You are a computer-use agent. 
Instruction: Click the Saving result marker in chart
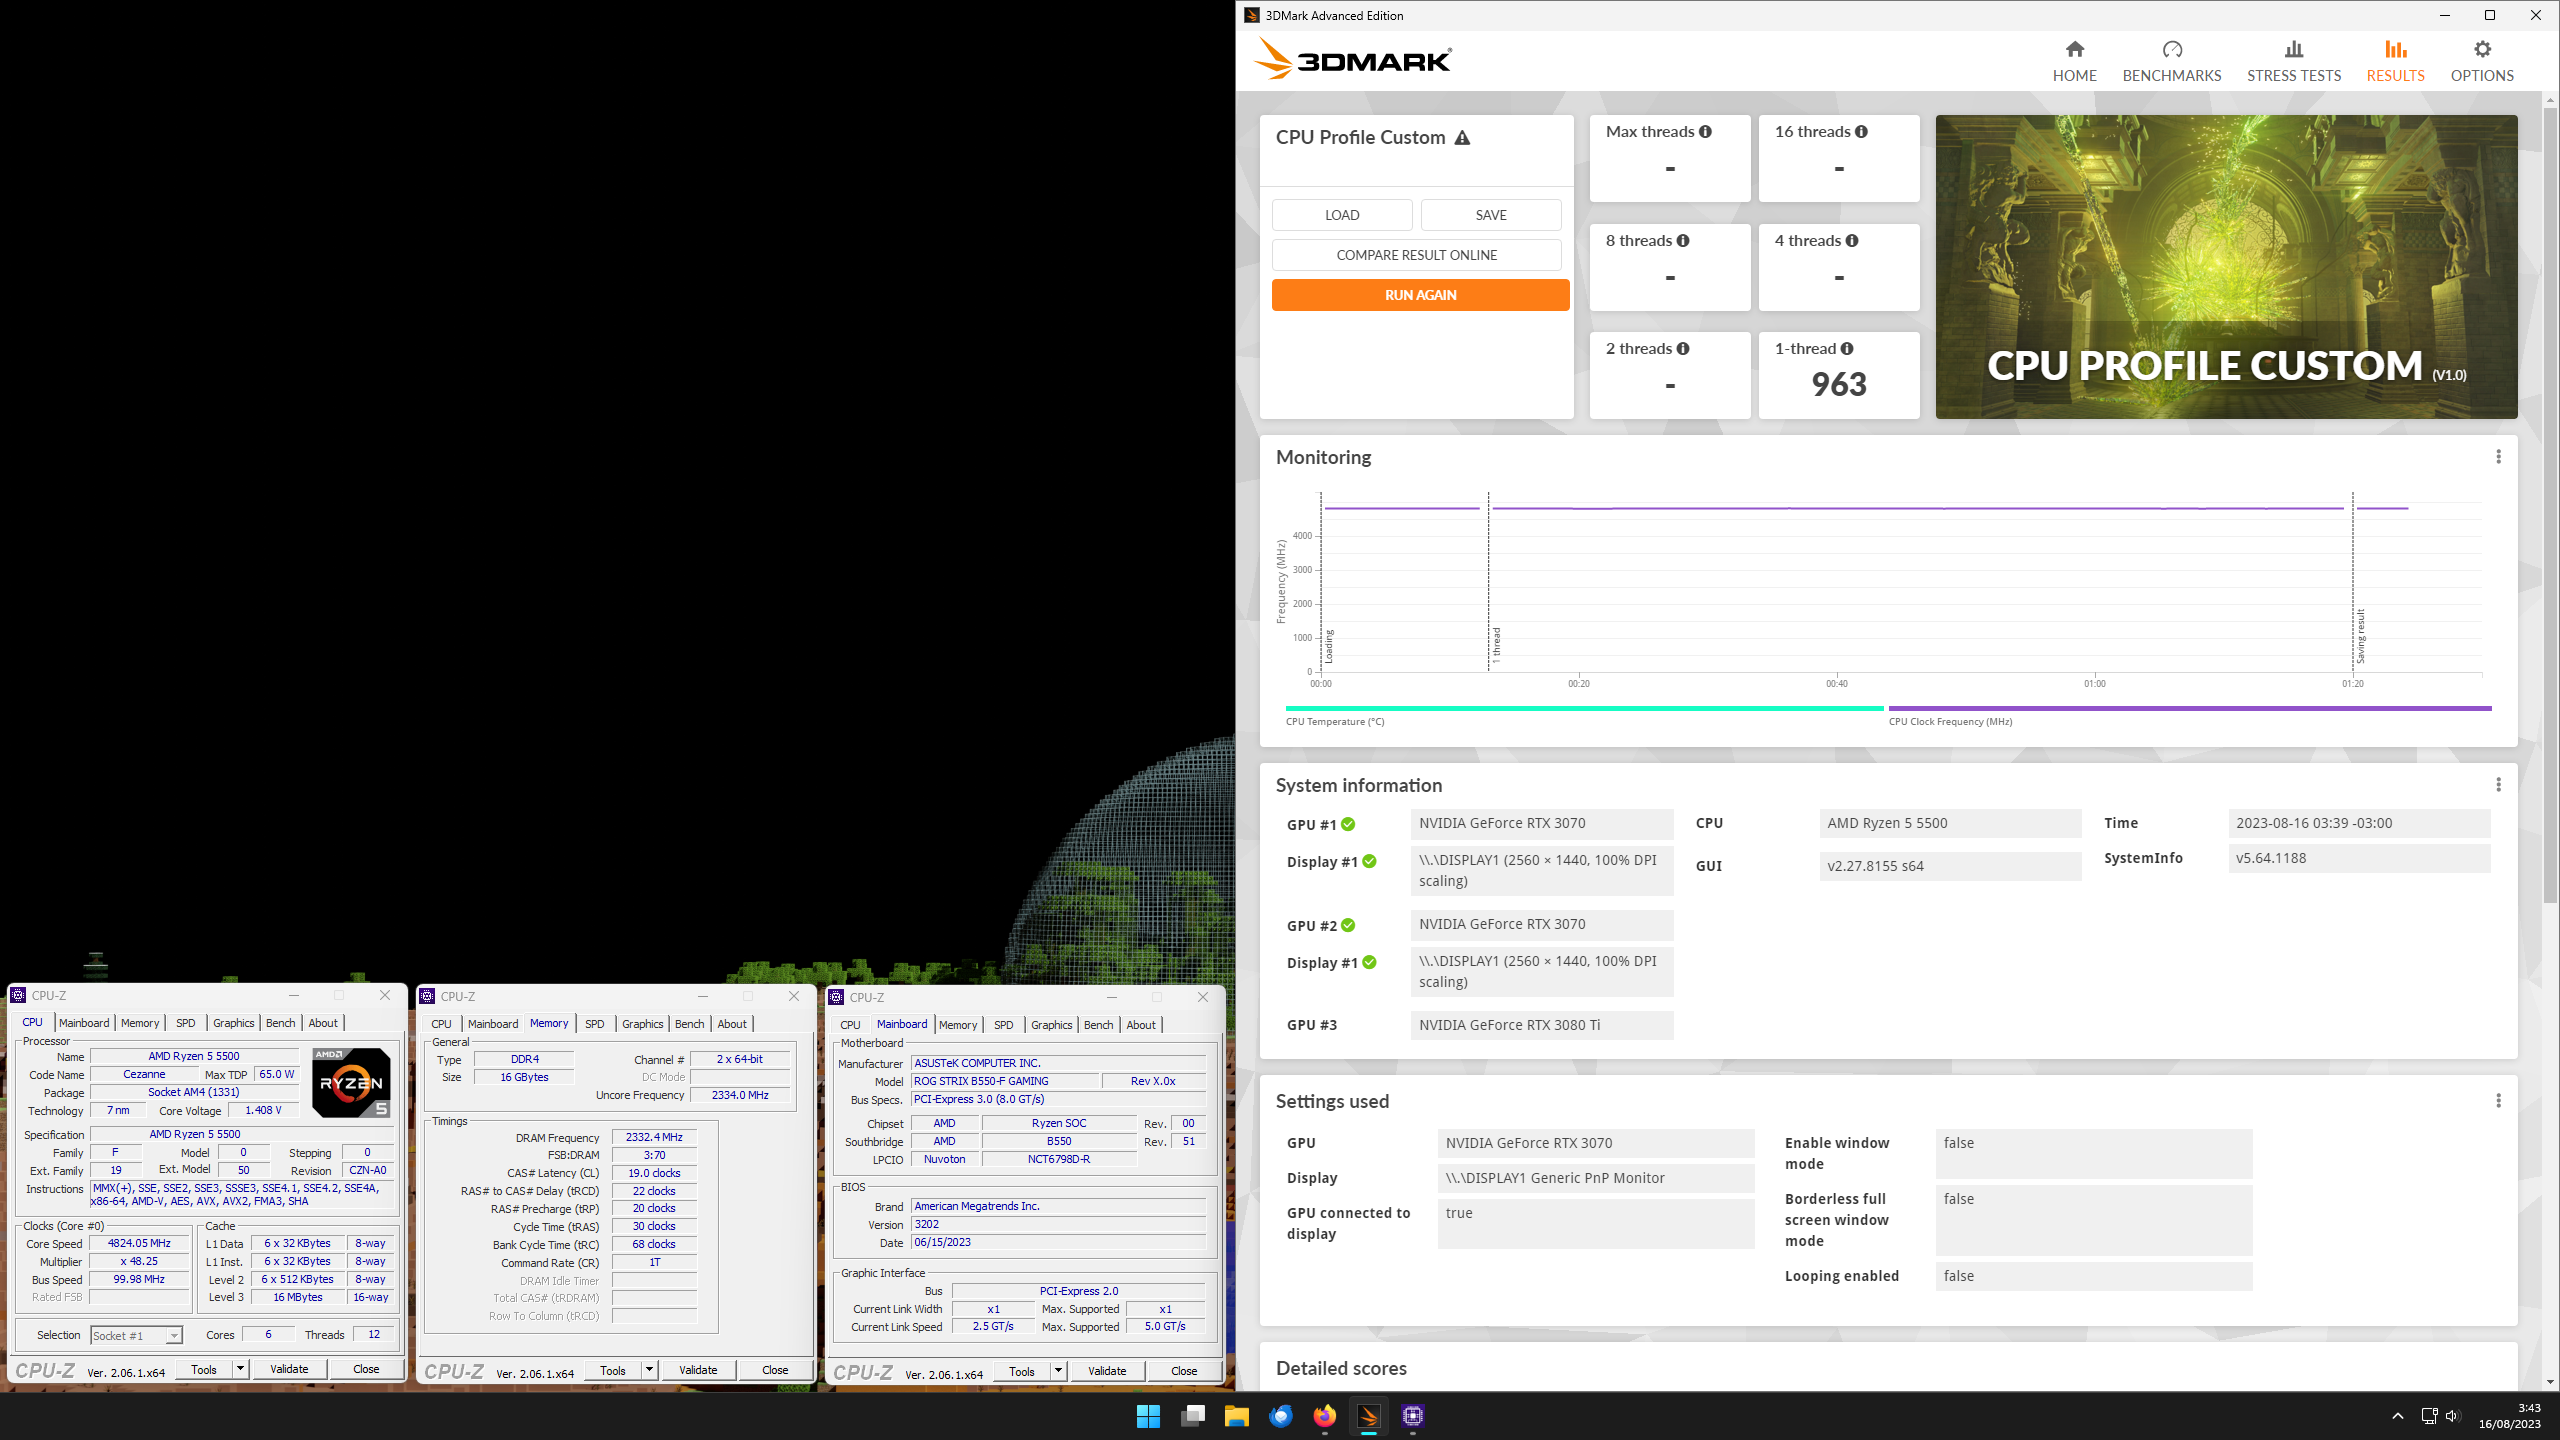2360,637
